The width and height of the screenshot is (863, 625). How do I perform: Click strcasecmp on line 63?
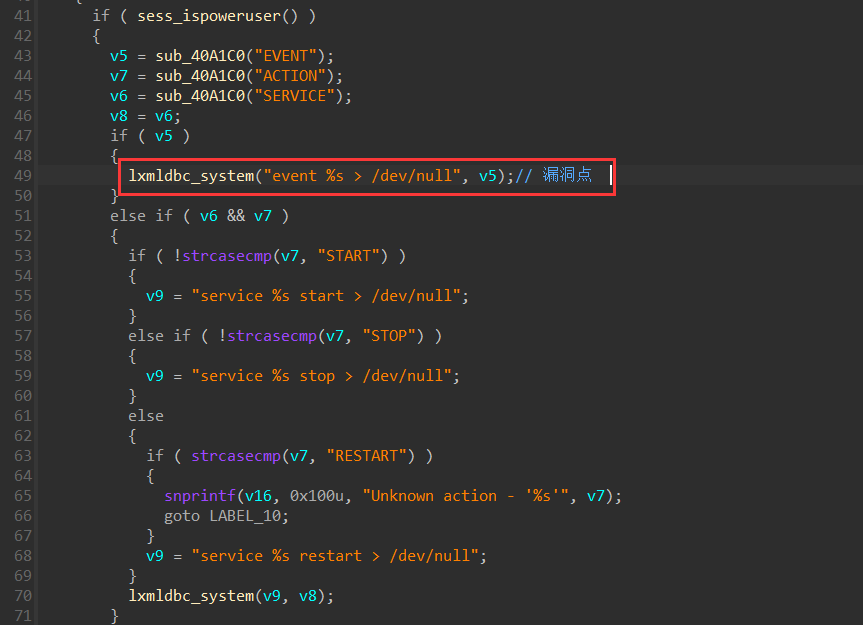236,456
